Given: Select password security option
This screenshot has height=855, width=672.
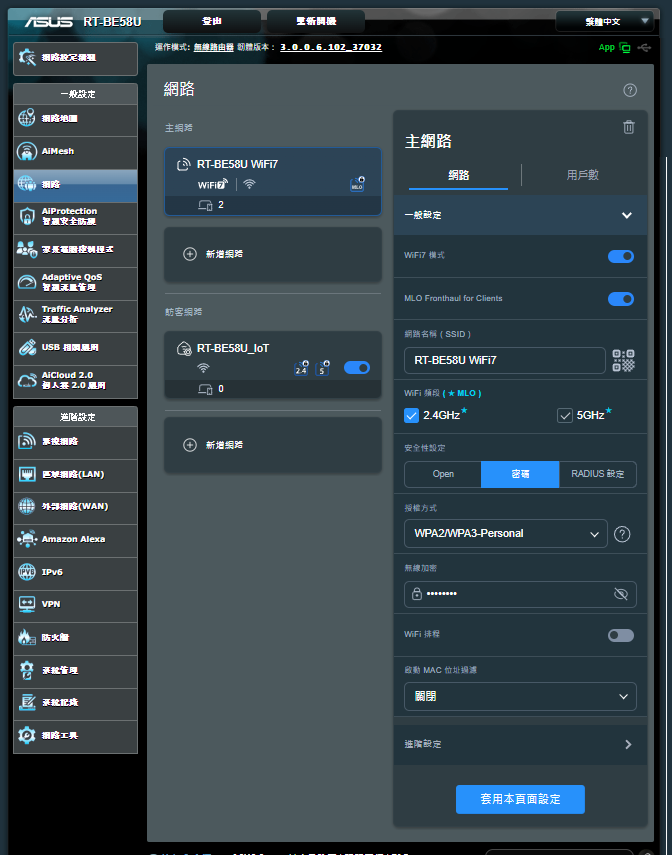Looking at the screenshot, I should click(x=520, y=474).
